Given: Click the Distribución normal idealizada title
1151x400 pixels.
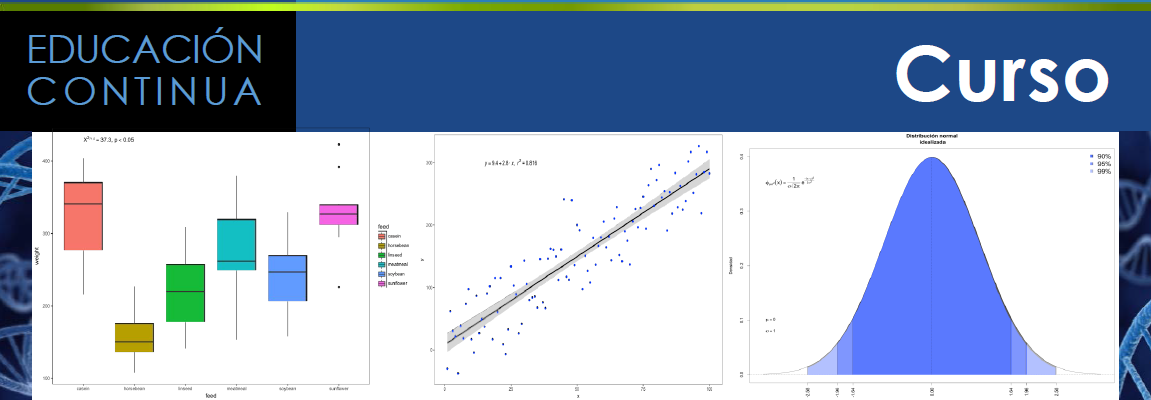Looking at the screenshot, I should [x=932, y=139].
